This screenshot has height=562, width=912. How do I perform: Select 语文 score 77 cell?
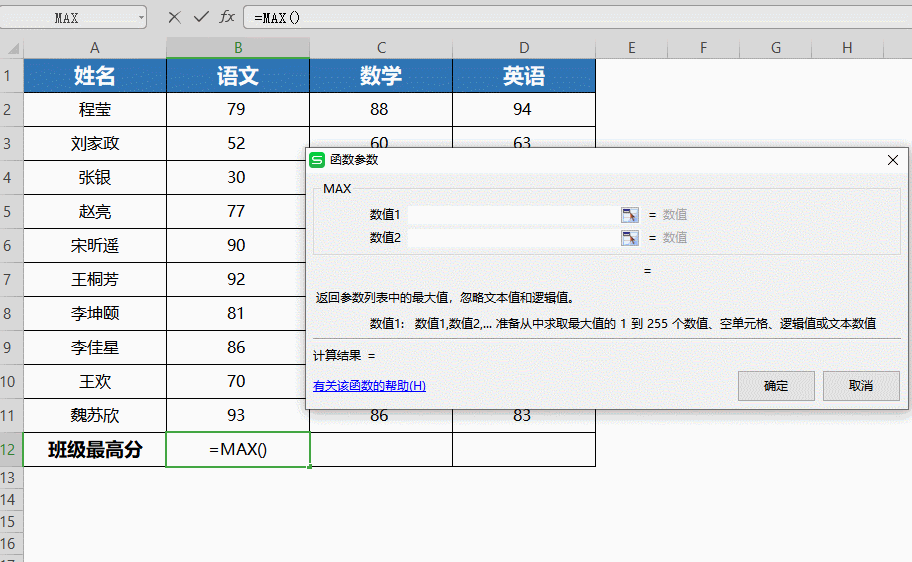(238, 211)
